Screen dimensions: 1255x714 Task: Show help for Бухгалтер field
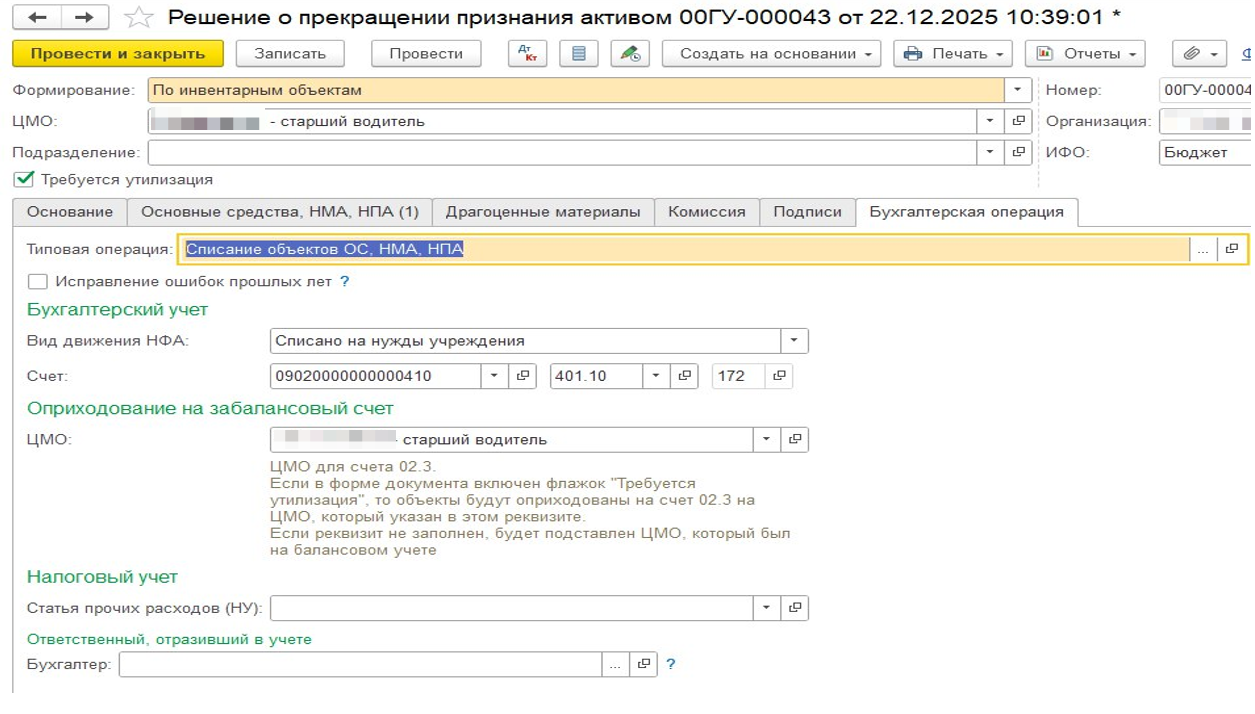[x=671, y=664]
